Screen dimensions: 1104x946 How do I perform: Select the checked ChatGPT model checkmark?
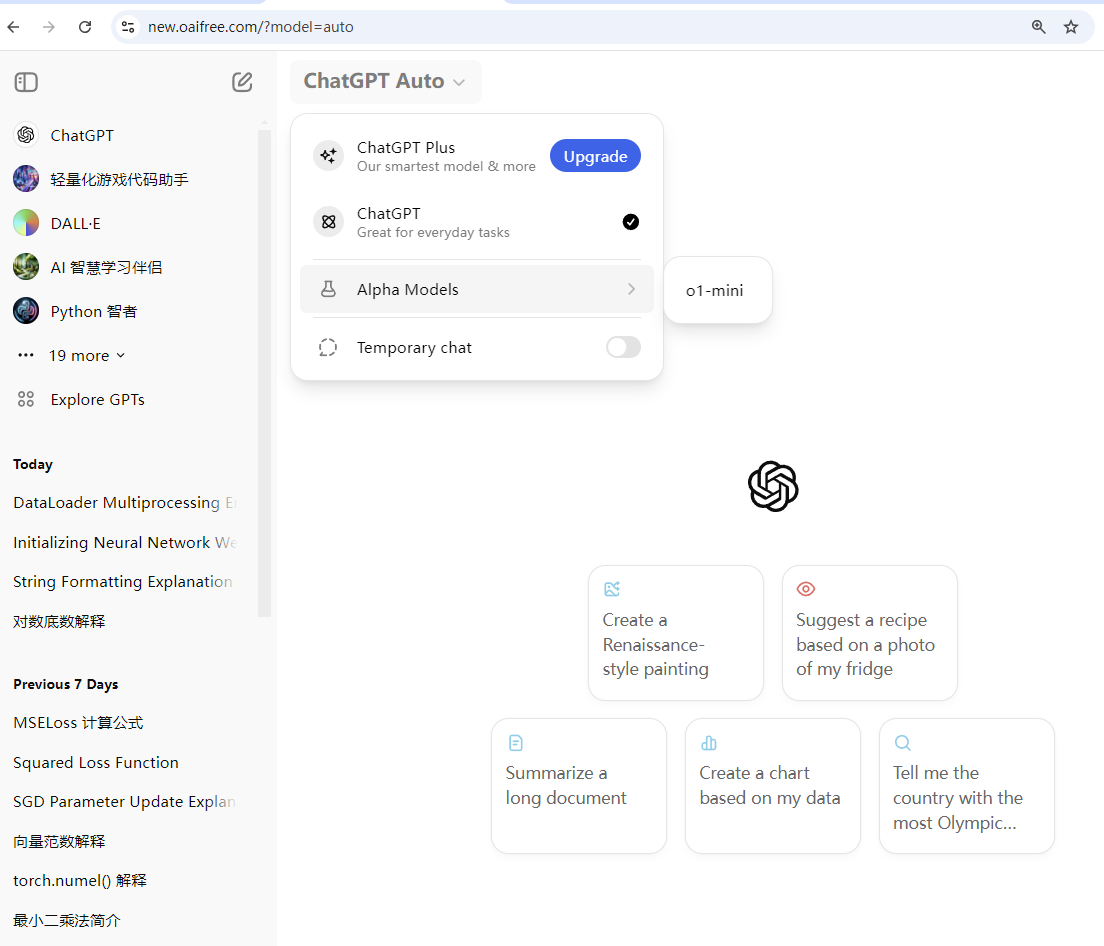631,222
